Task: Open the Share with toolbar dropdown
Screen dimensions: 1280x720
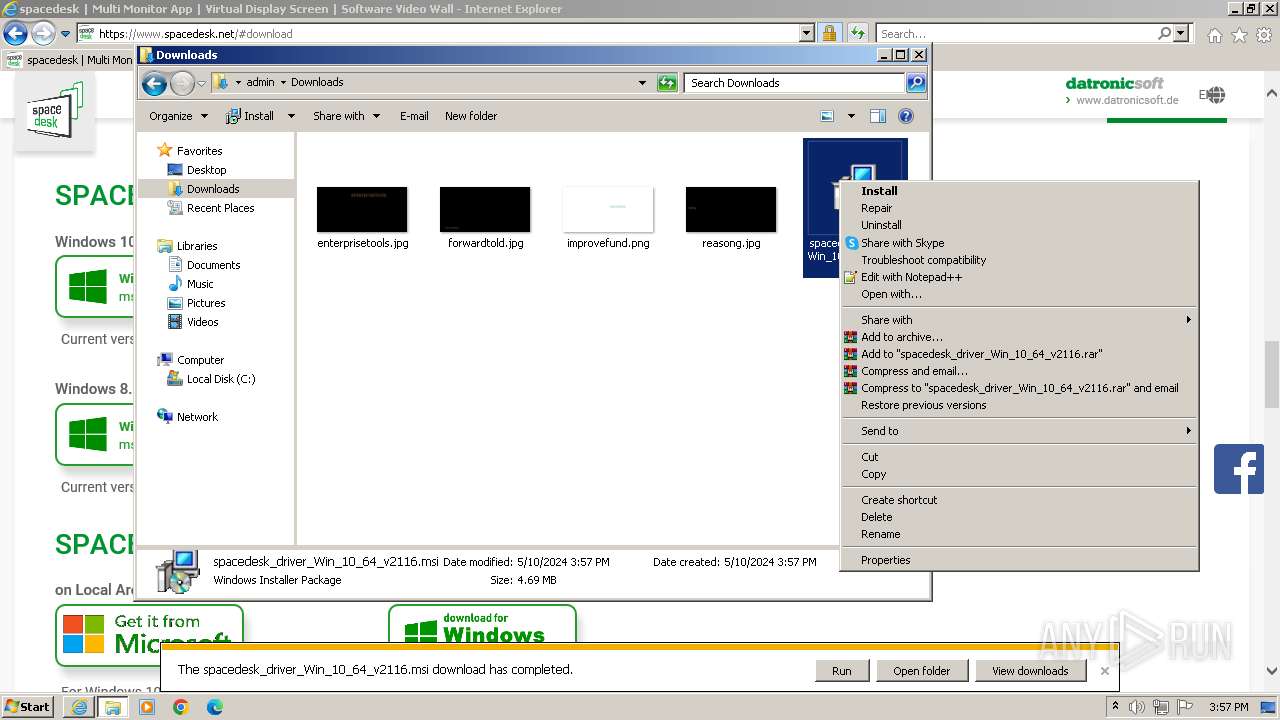Action: click(x=346, y=116)
